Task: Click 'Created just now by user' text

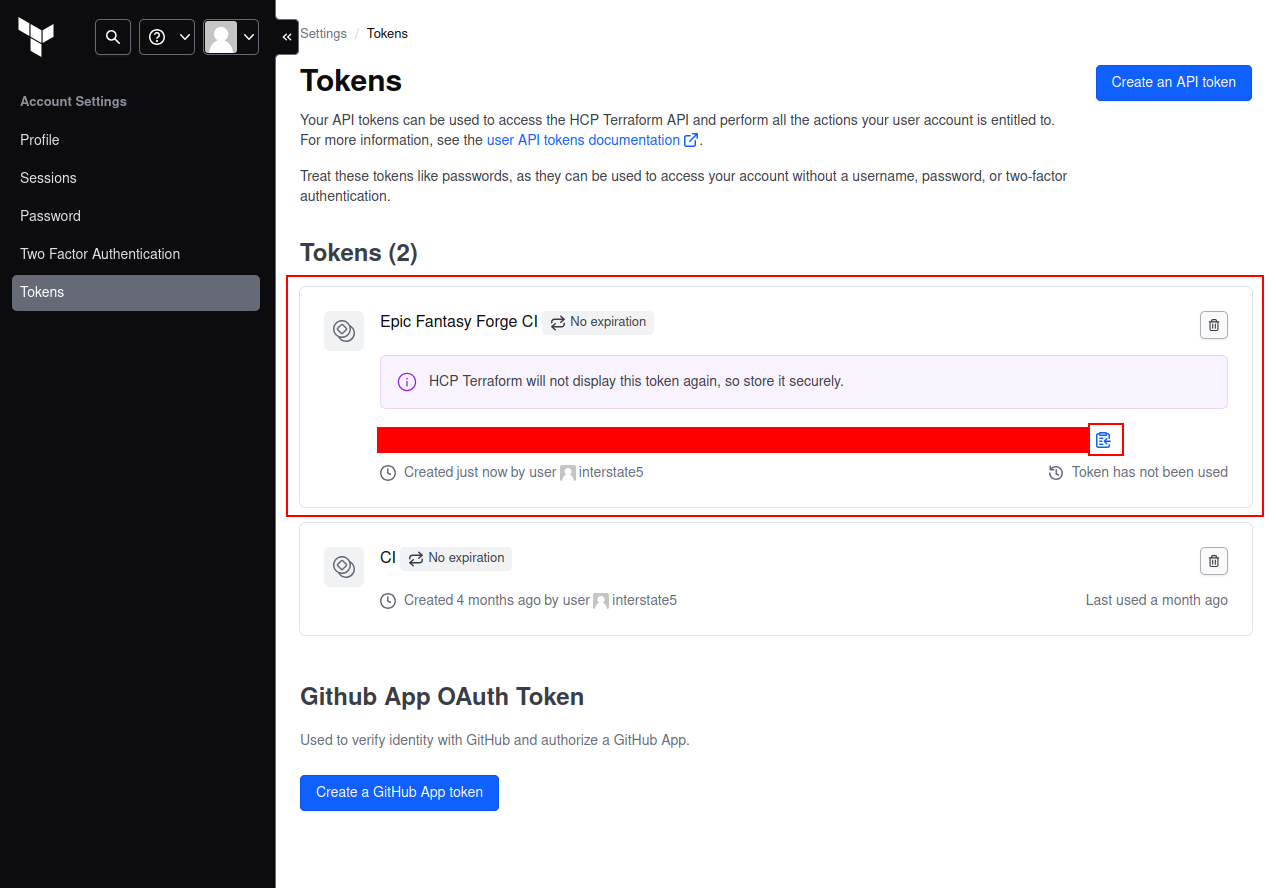Action: [x=480, y=472]
